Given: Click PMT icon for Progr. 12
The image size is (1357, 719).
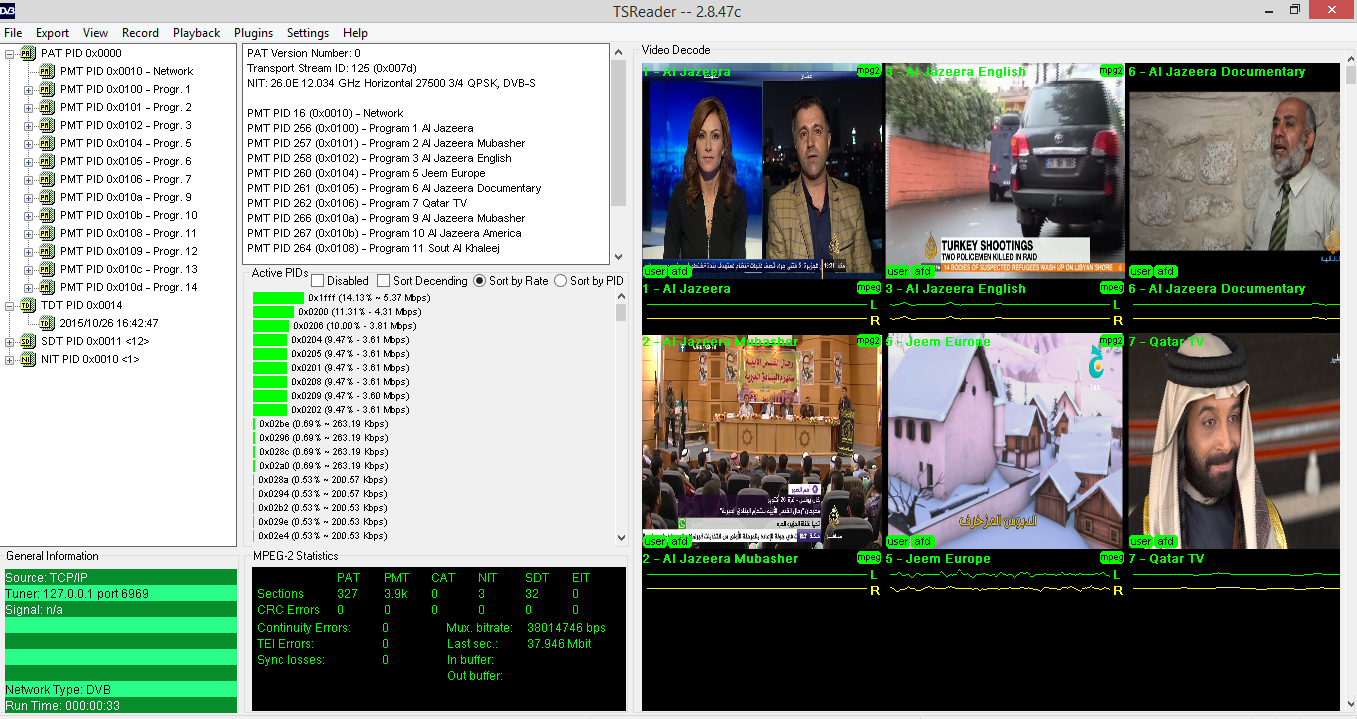Looking at the screenshot, I should click(x=46, y=251).
